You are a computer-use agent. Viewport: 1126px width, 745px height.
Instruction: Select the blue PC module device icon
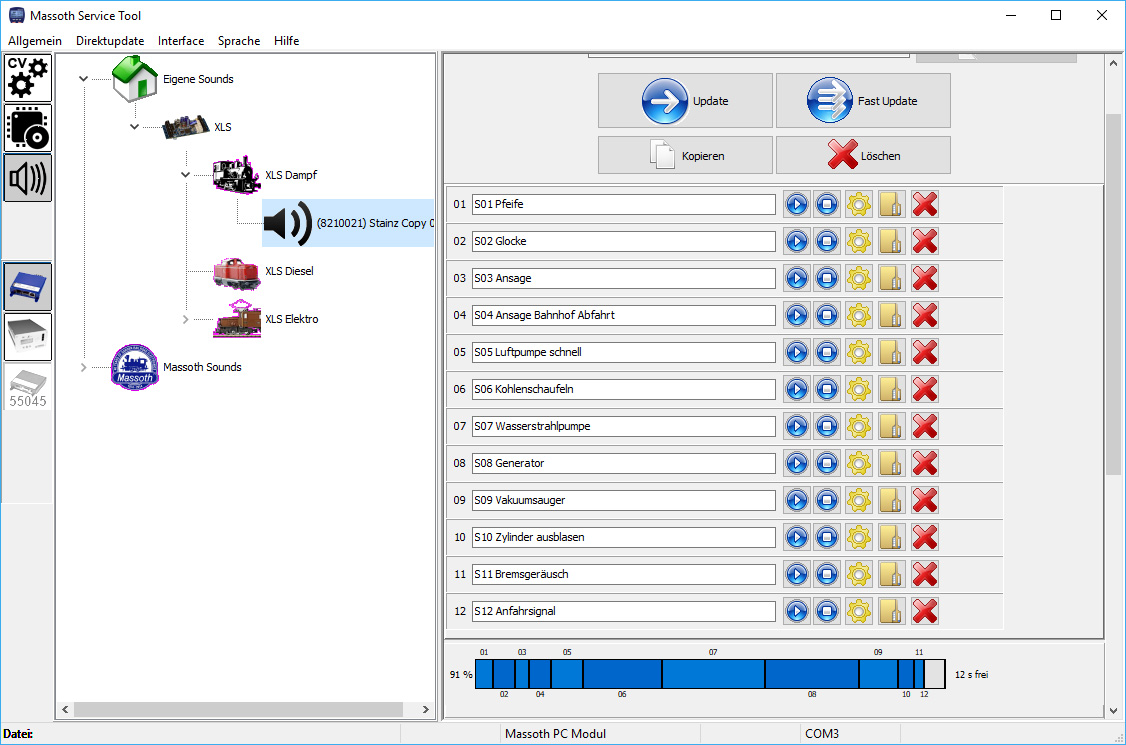point(28,286)
